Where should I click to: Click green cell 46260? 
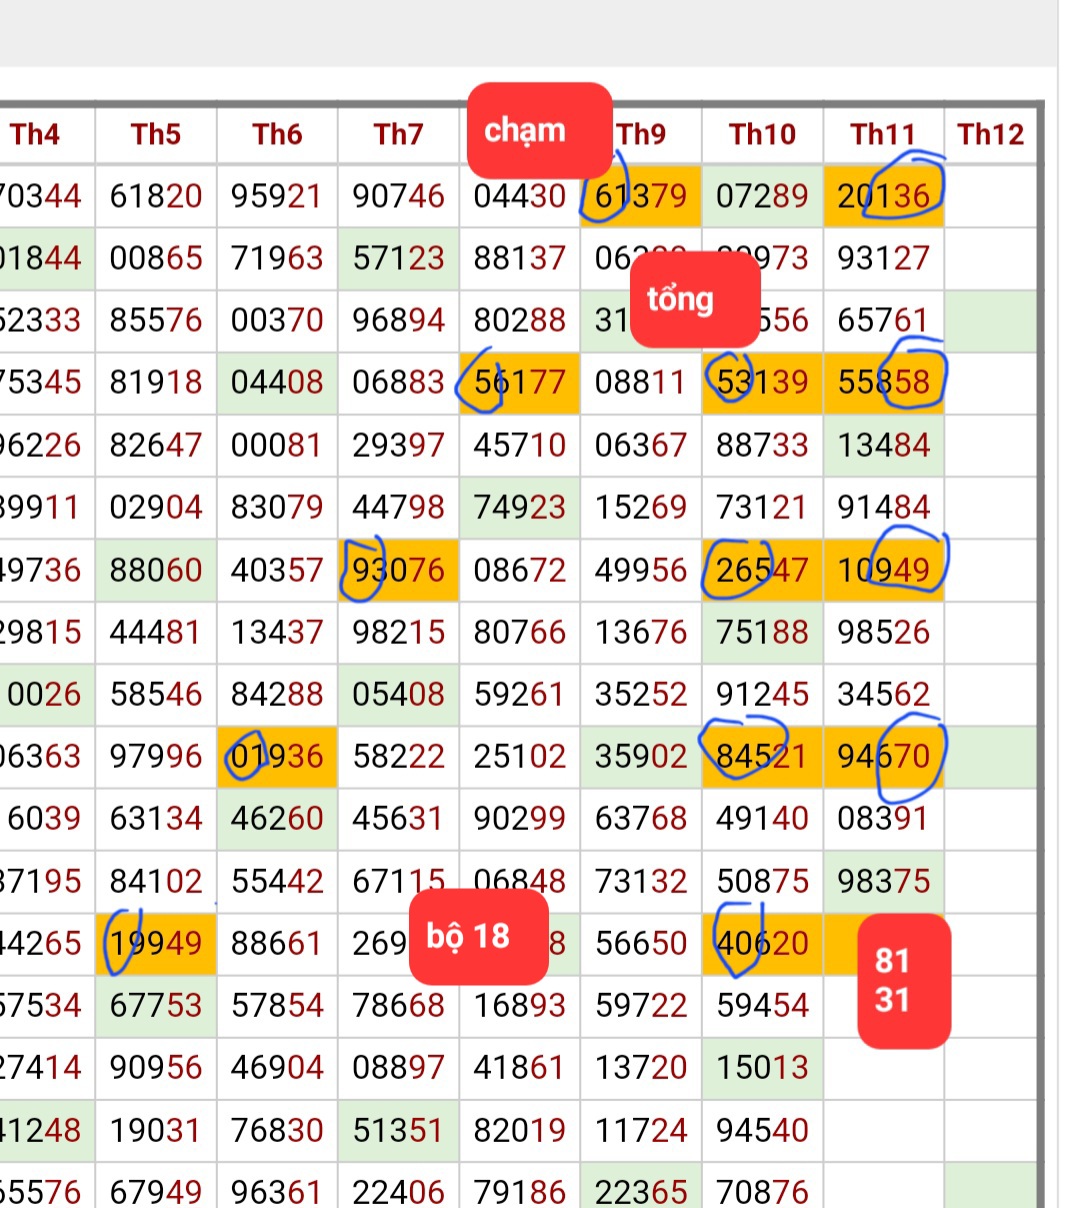pyautogui.click(x=277, y=819)
